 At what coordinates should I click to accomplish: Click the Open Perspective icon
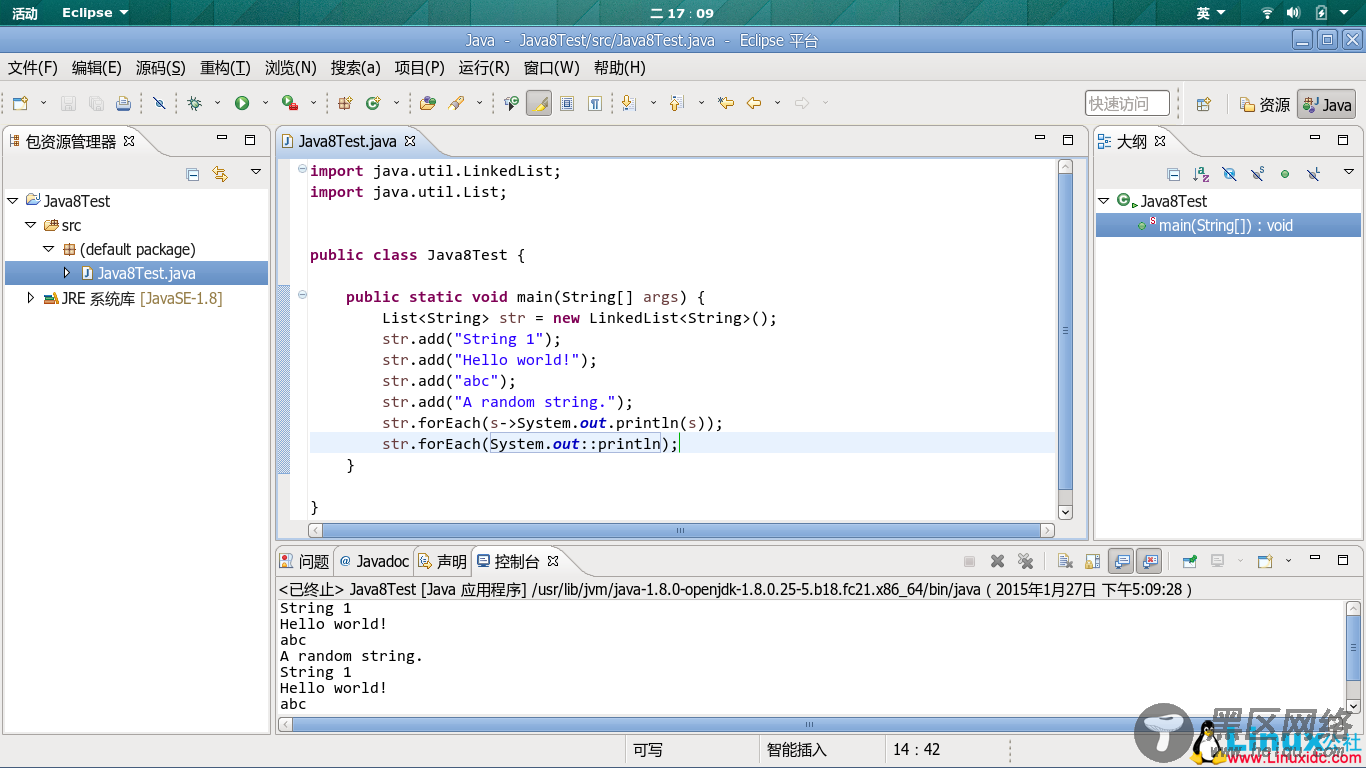[1204, 104]
